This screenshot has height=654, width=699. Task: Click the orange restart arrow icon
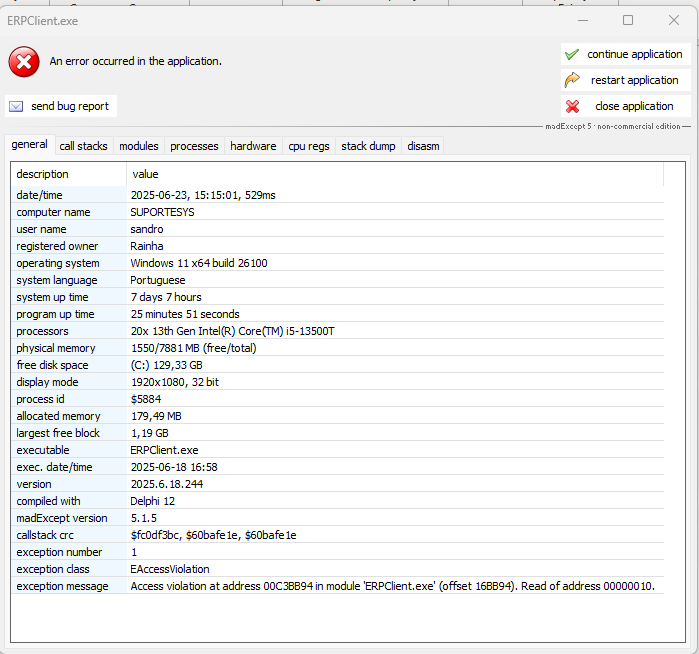coord(572,80)
